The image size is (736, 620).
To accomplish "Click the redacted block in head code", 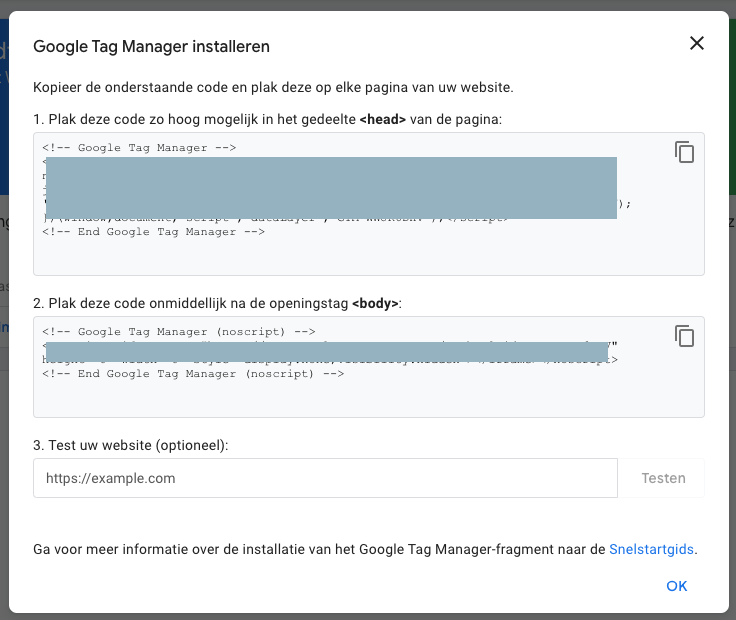I will click(330, 187).
